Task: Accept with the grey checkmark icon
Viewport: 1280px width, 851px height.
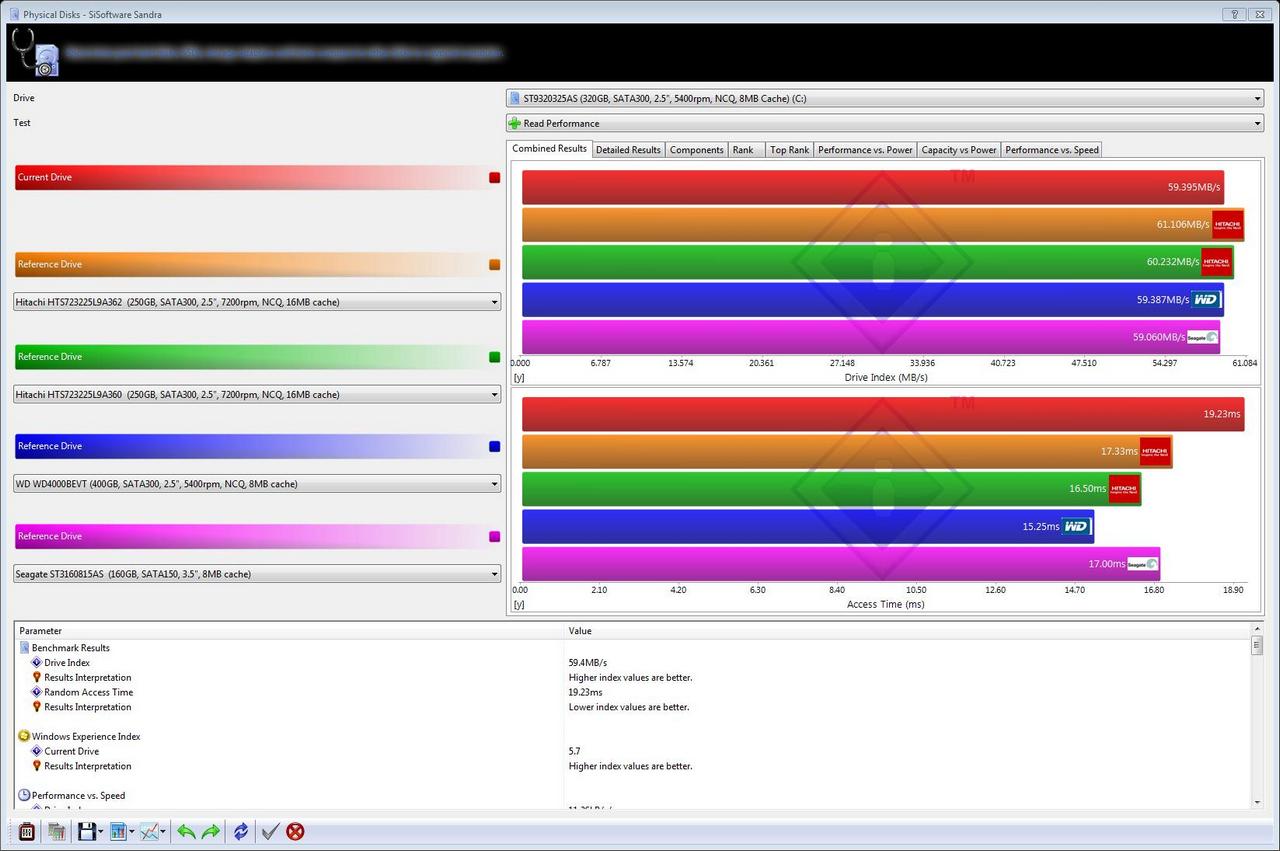Action: (269, 831)
